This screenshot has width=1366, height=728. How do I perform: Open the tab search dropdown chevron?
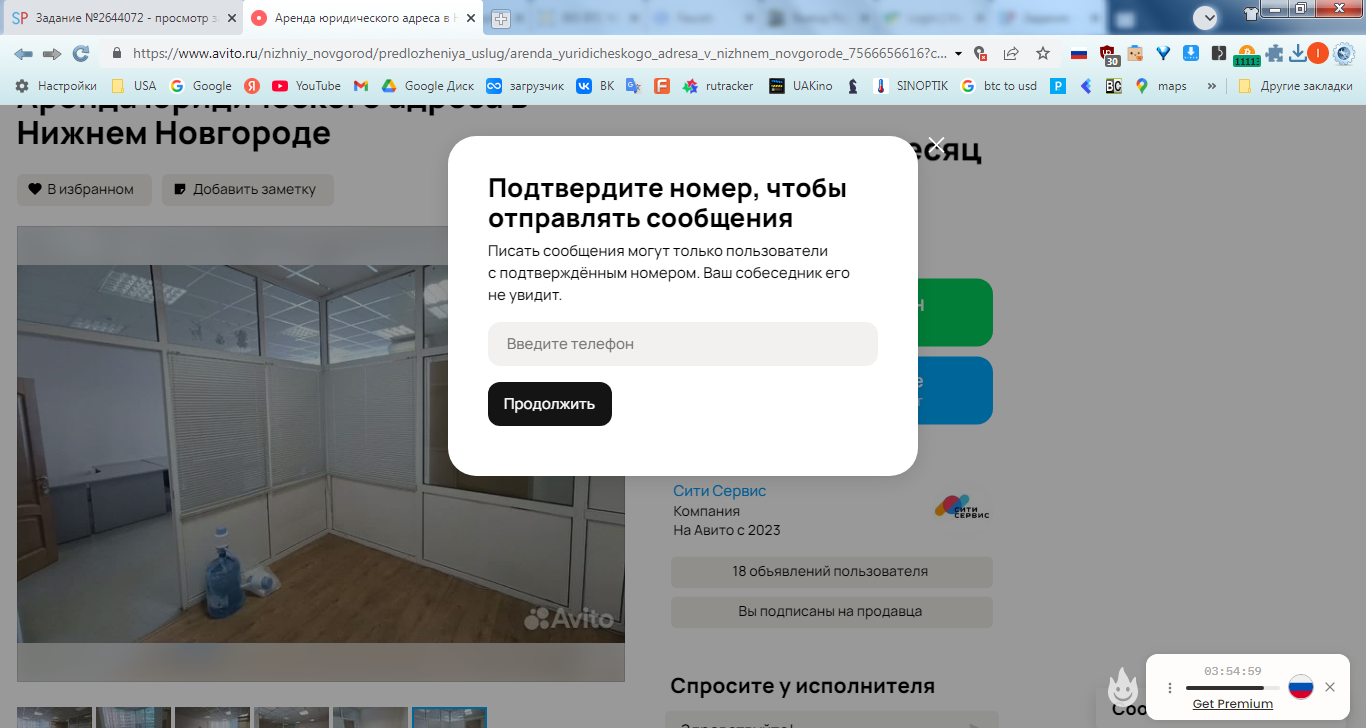click(x=1206, y=17)
